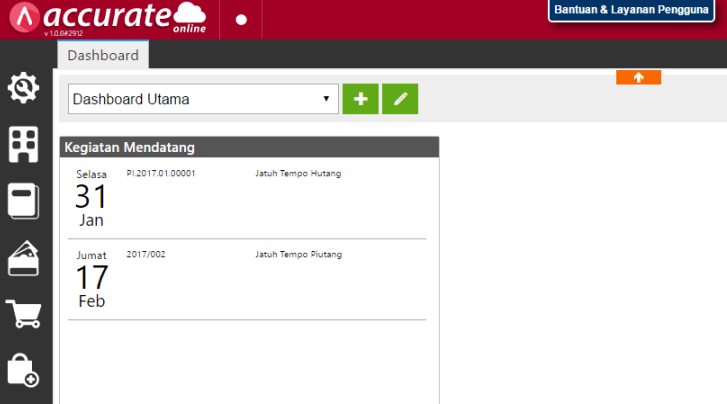Open the purchase bag with plus icon
Viewport: 727px width, 404px height.
tap(23, 370)
